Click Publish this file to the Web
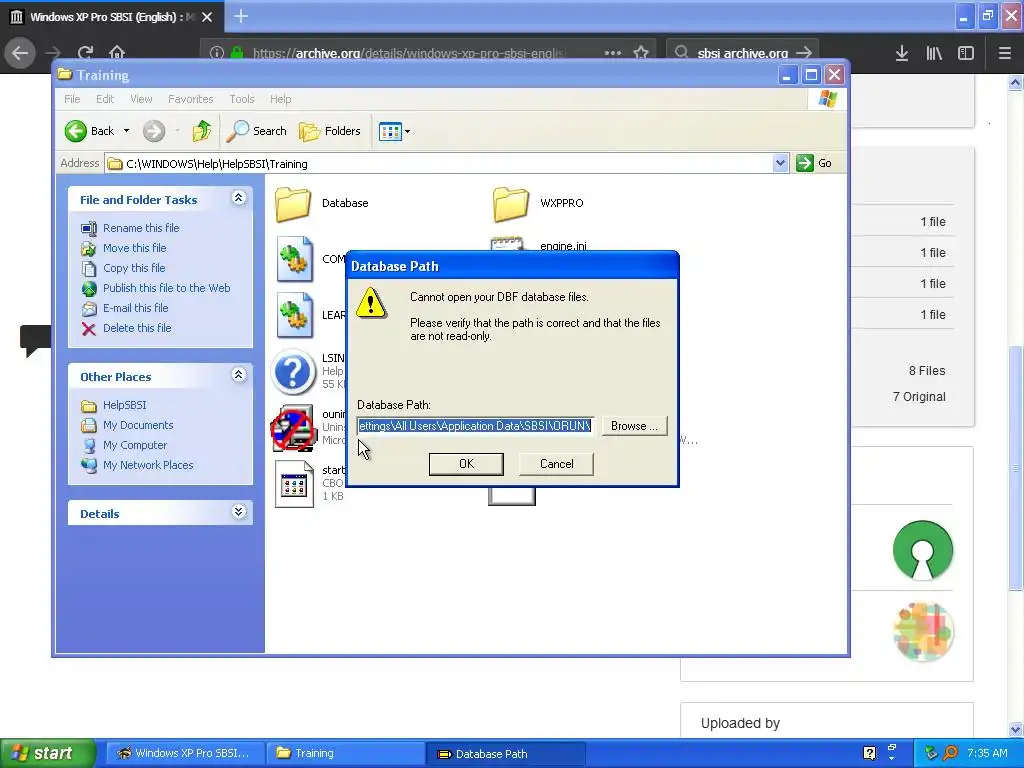This screenshot has width=1024, height=768. pyautogui.click(x=167, y=288)
